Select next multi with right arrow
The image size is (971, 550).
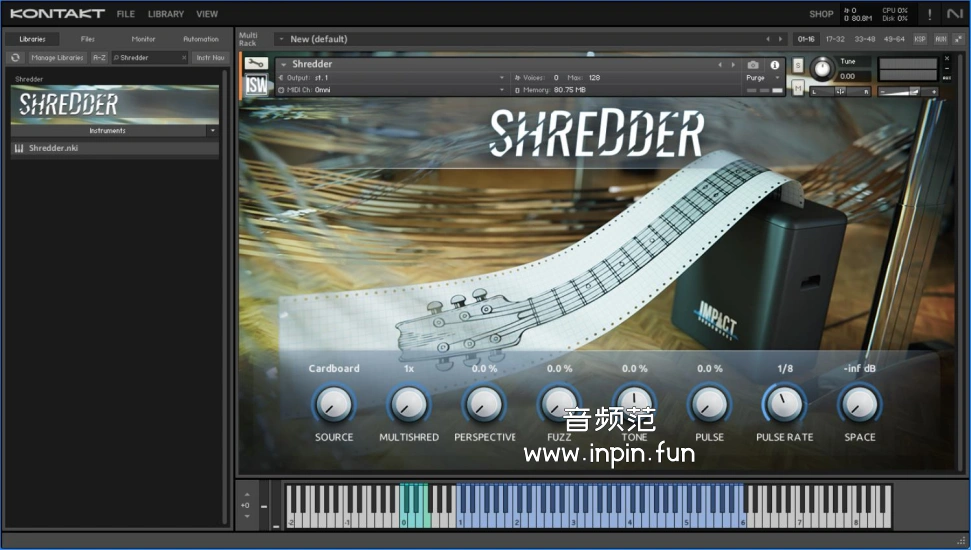[x=780, y=39]
